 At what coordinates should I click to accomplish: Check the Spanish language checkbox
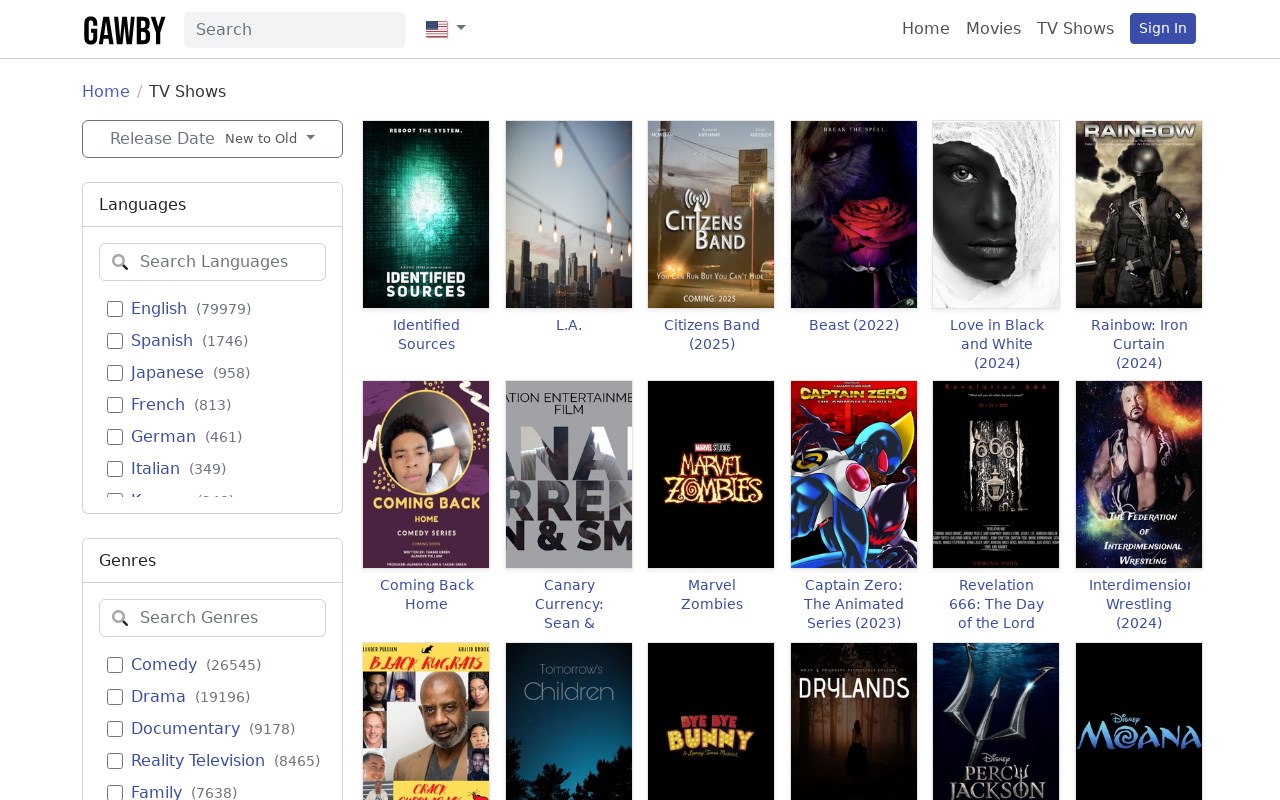pos(115,341)
